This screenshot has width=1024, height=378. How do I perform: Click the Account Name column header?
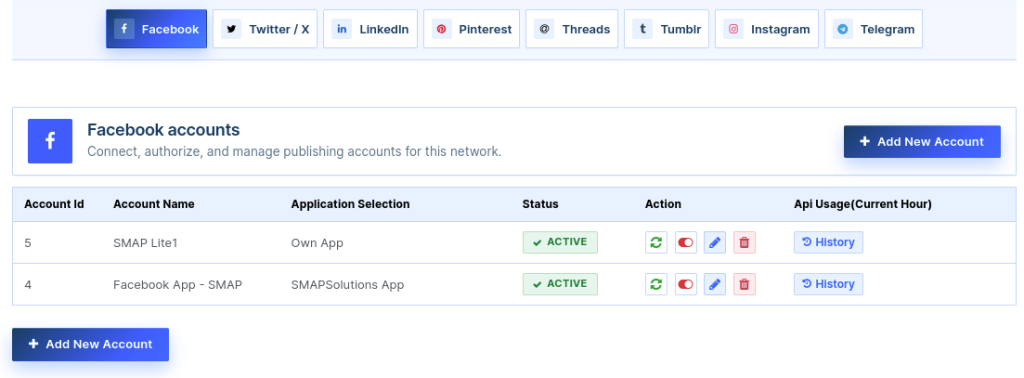coord(153,204)
